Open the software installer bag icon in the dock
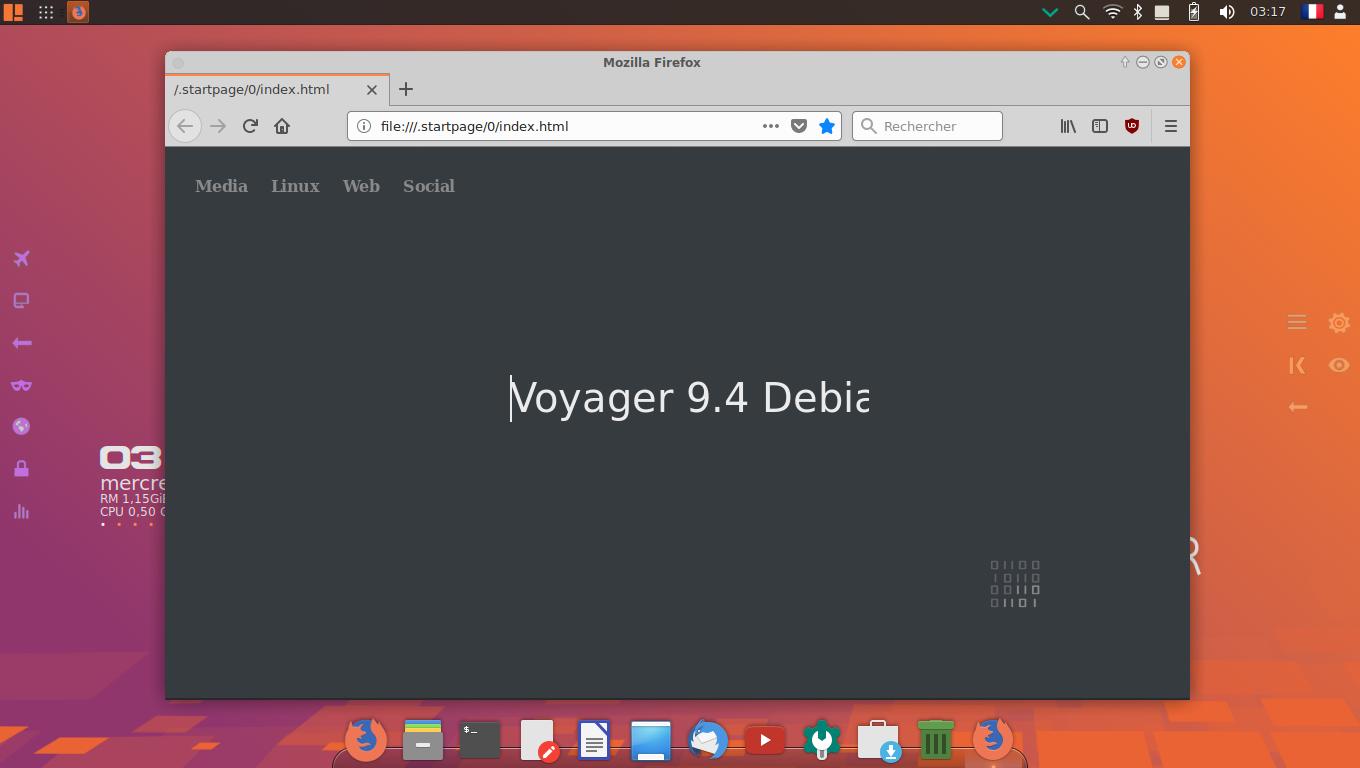 (x=879, y=741)
